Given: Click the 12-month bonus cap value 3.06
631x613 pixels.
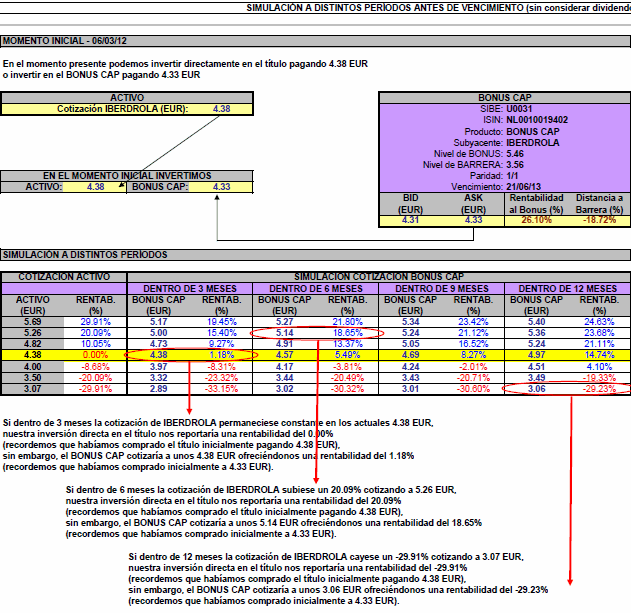Looking at the screenshot, I should [536, 388].
